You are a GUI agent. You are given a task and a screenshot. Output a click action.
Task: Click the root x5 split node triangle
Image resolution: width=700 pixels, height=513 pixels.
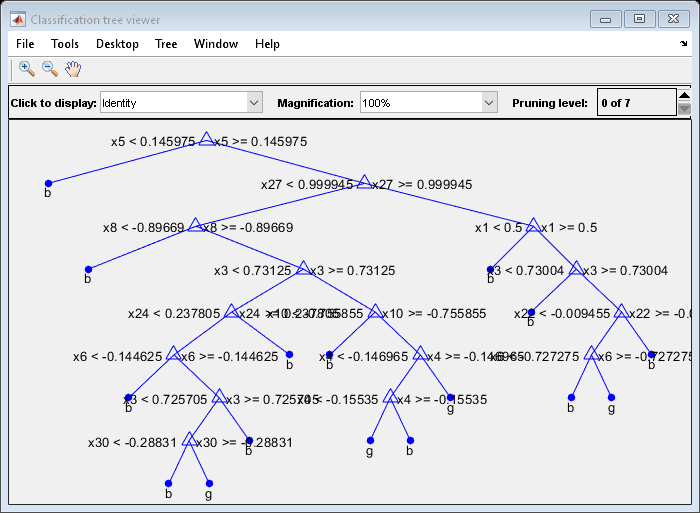pos(206,139)
